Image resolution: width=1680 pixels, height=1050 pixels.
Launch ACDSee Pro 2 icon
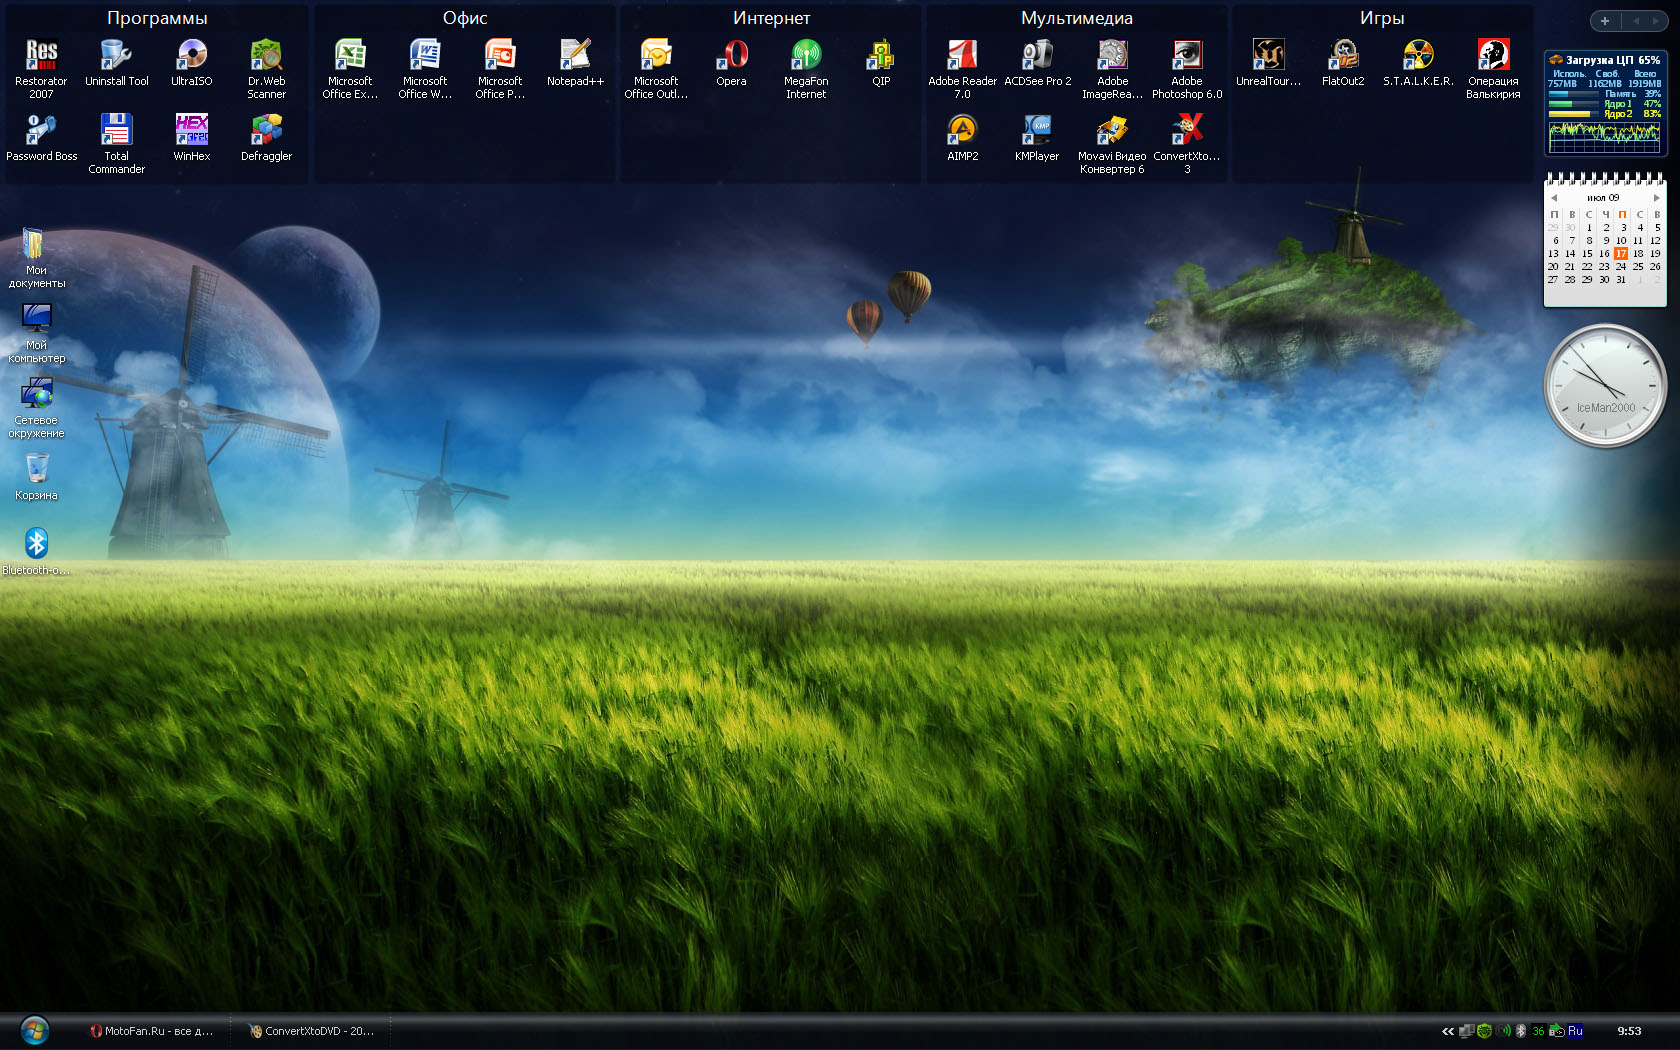tap(1037, 62)
